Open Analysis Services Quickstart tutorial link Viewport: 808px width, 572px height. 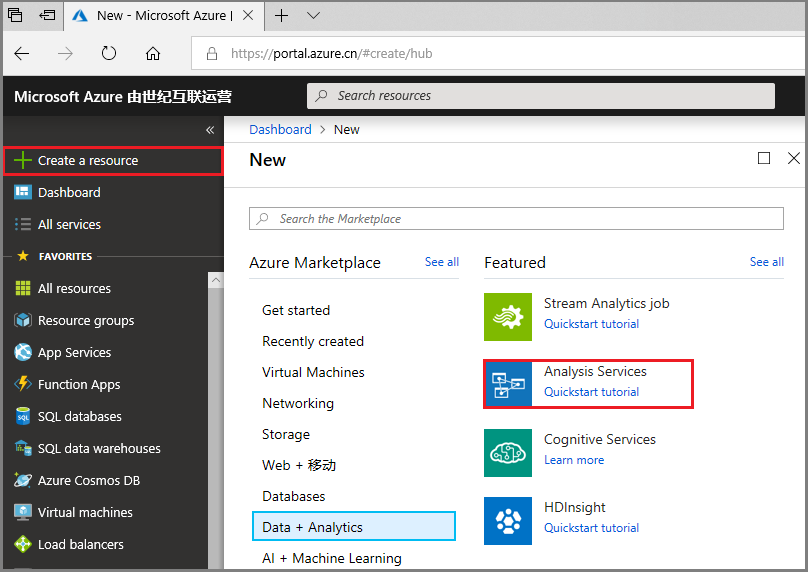pos(591,392)
